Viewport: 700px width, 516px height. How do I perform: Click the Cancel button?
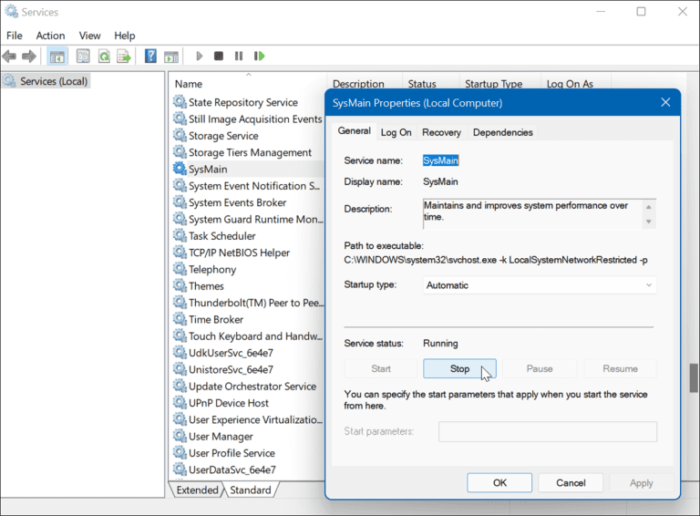(x=571, y=483)
